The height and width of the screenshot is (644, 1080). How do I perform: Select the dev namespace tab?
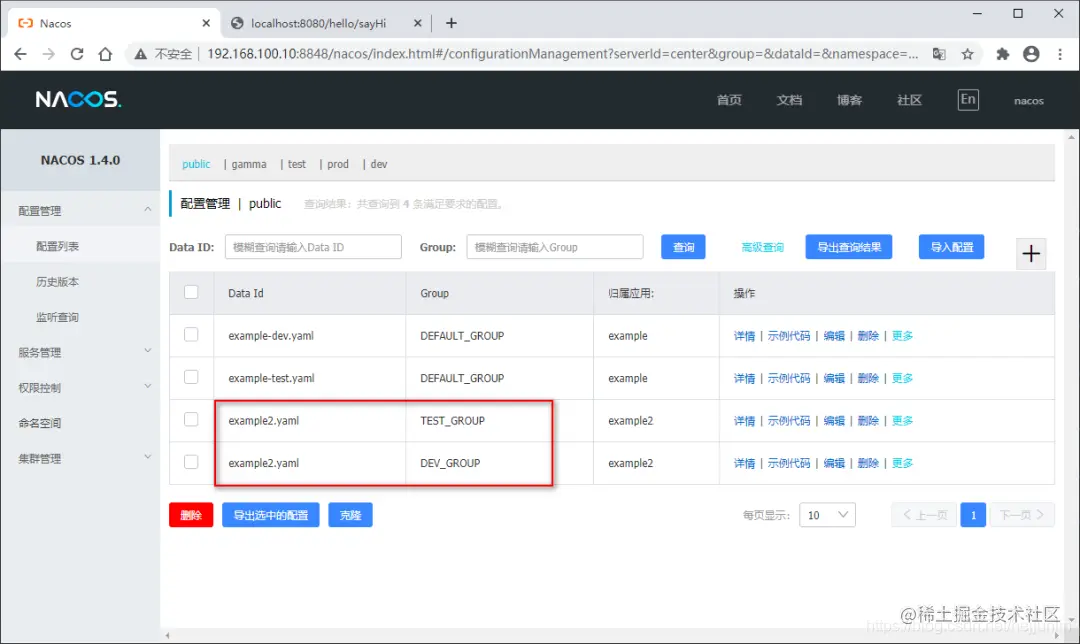(x=379, y=164)
